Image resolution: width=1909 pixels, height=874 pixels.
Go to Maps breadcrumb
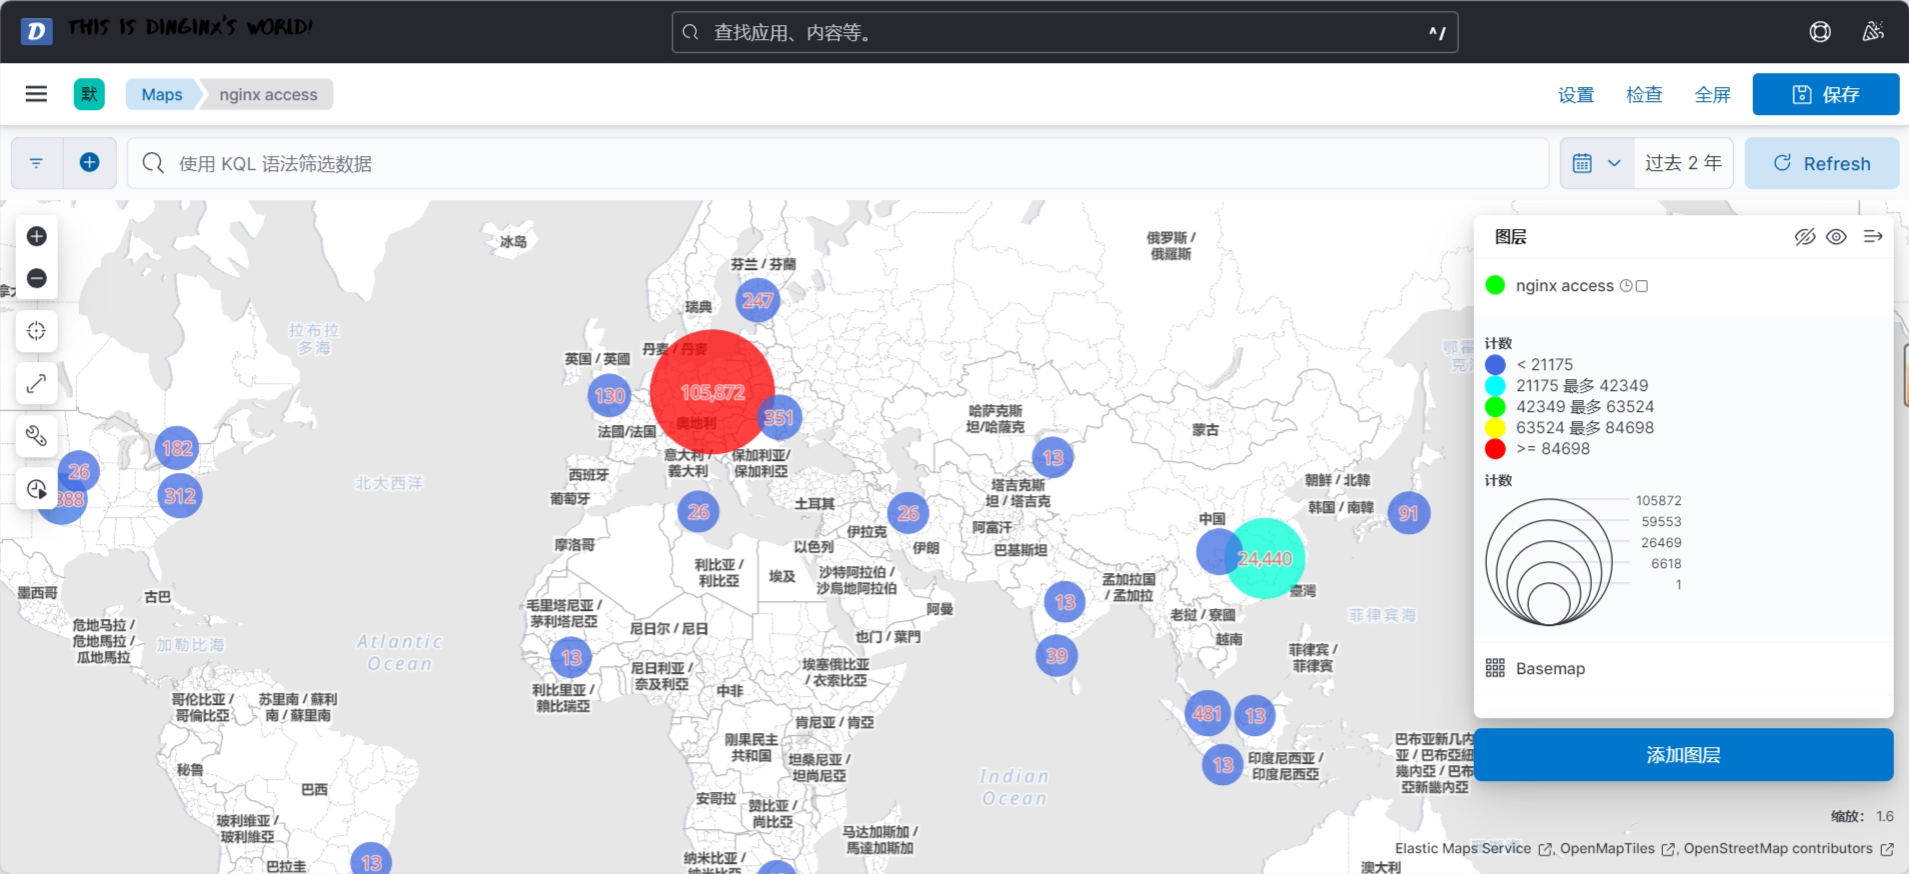click(x=162, y=94)
